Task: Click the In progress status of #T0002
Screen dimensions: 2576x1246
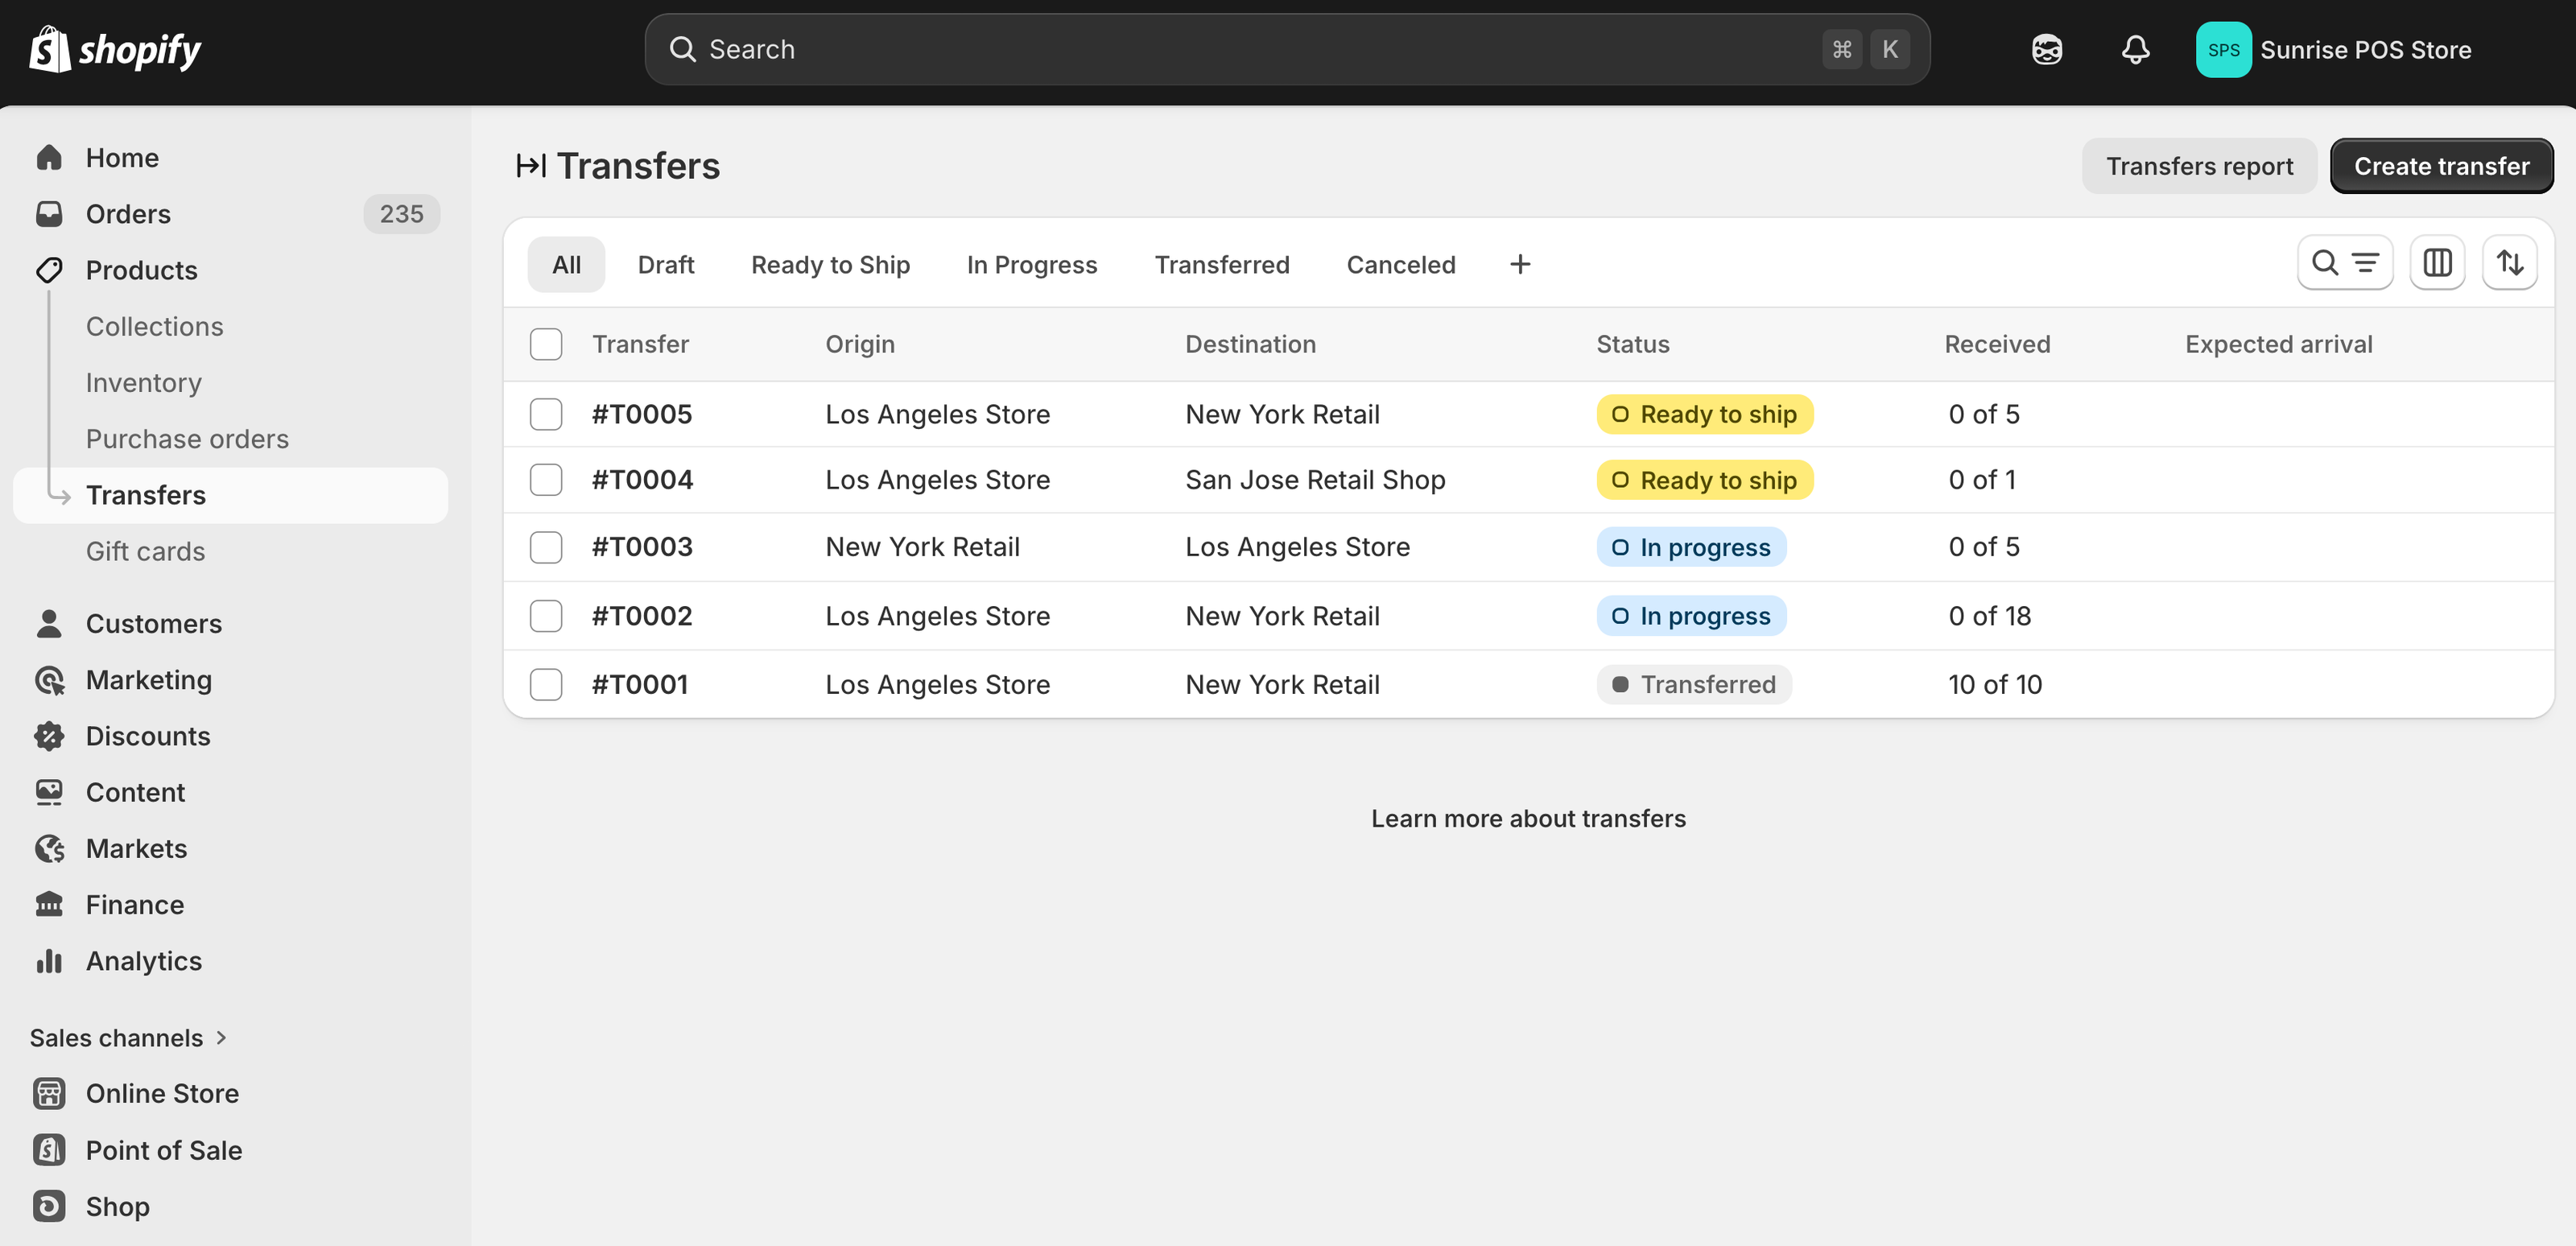Action: [x=1691, y=616]
